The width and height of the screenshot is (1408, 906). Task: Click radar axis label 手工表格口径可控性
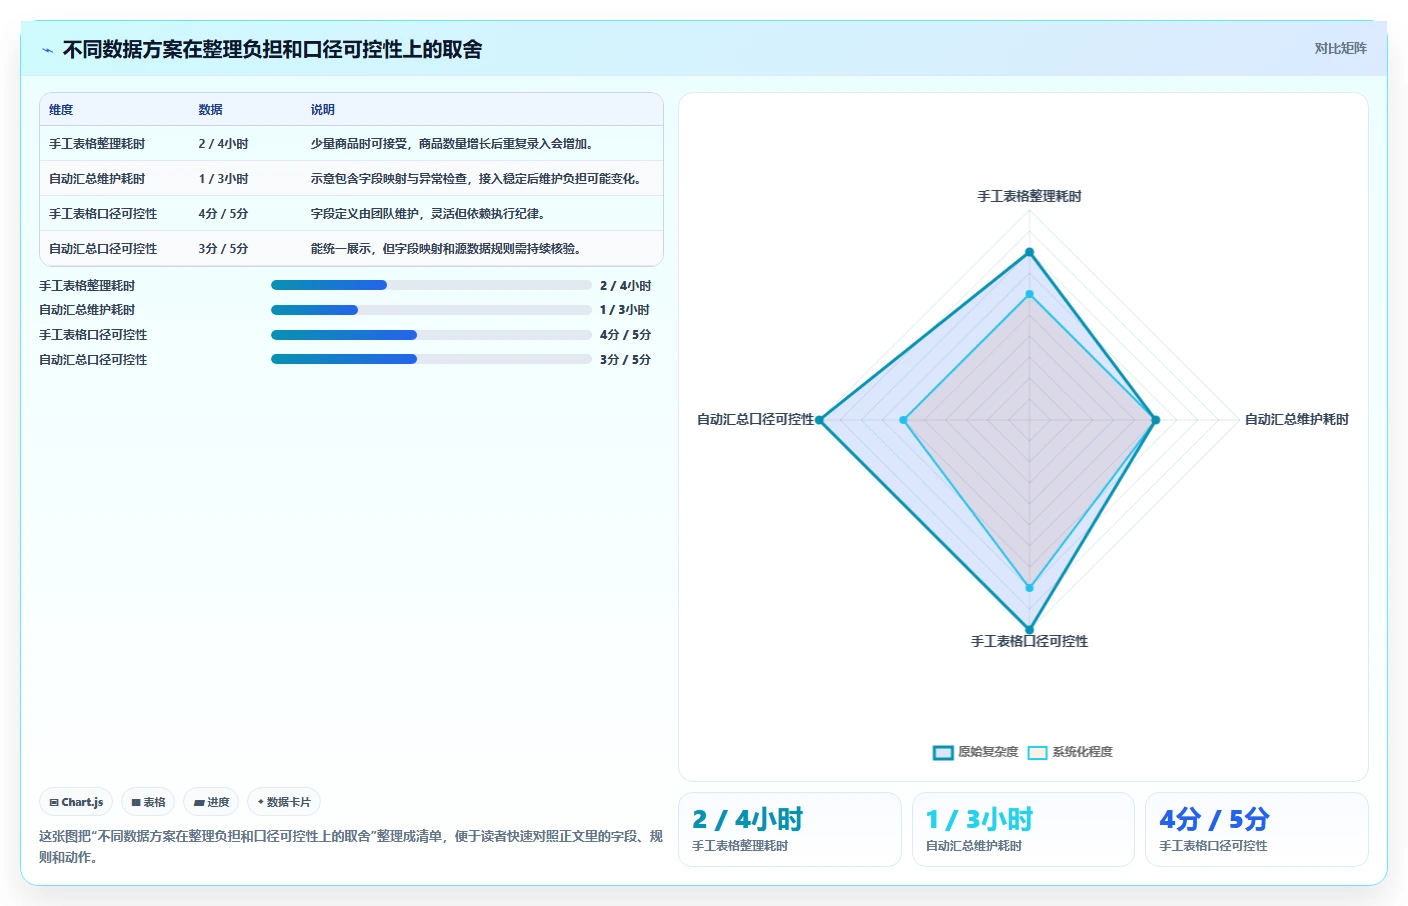click(1029, 641)
